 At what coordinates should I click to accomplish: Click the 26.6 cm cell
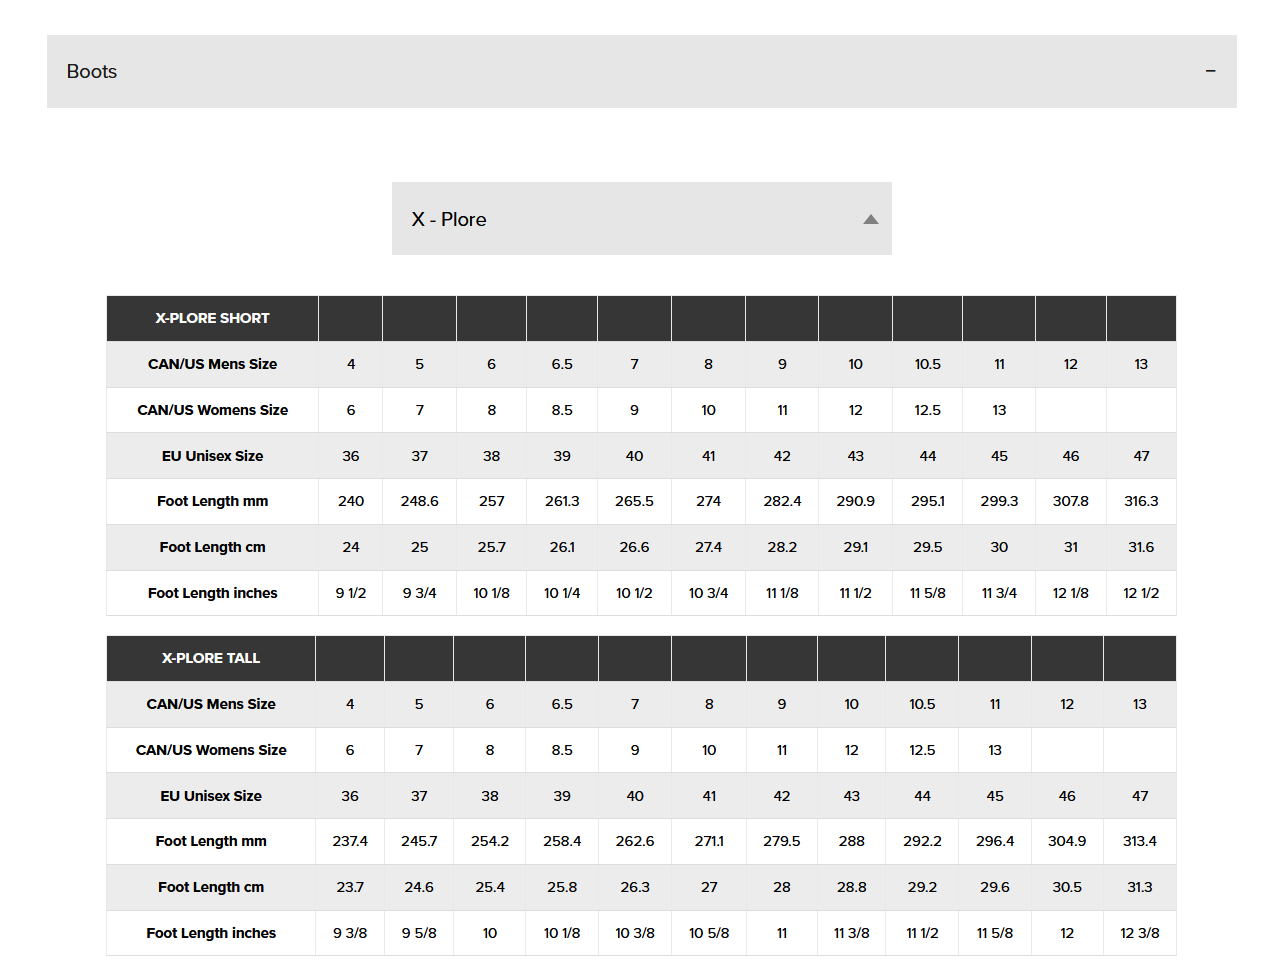point(634,547)
